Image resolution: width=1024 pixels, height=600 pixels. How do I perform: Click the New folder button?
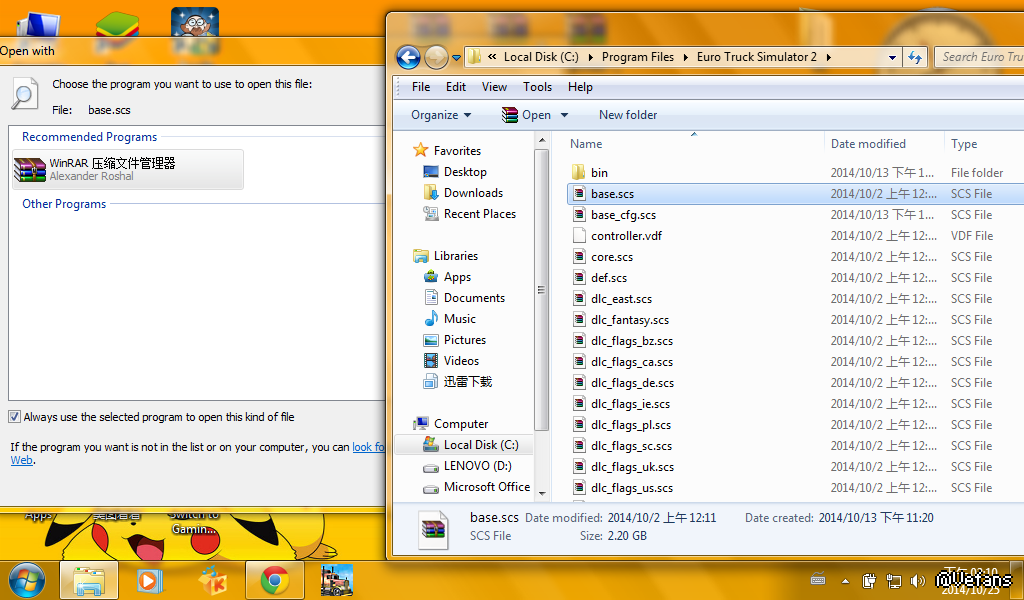coord(627,115)
